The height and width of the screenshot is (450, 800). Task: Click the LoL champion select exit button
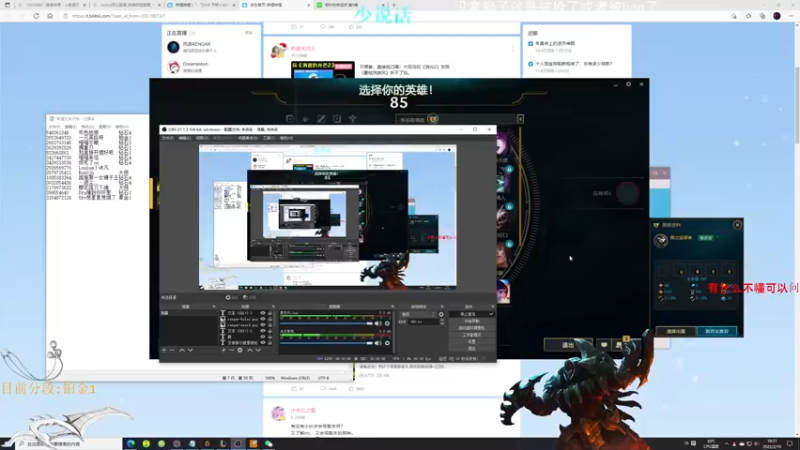[568, 345]
